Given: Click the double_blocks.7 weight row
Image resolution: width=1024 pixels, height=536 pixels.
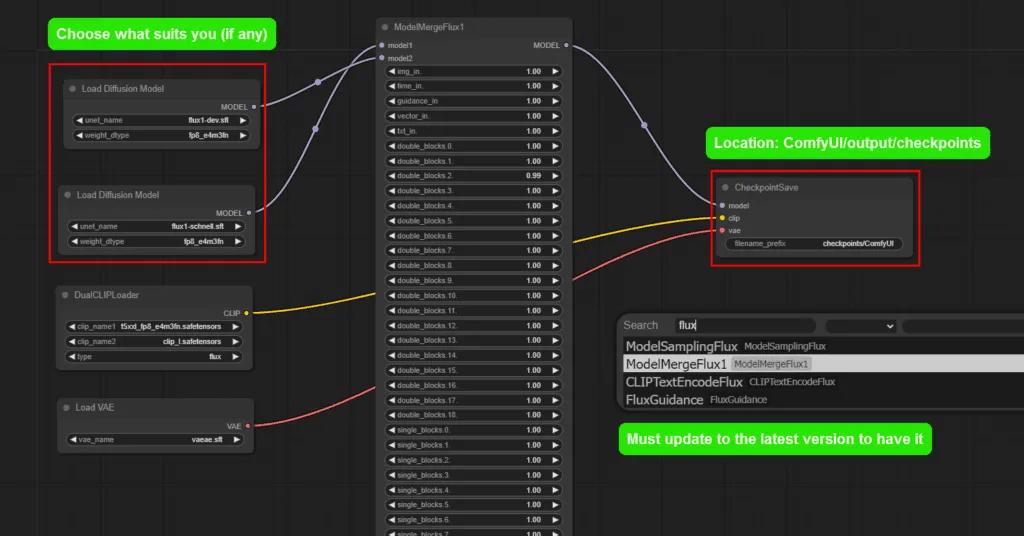Looking at the screenshot, I should pos(473,251).
